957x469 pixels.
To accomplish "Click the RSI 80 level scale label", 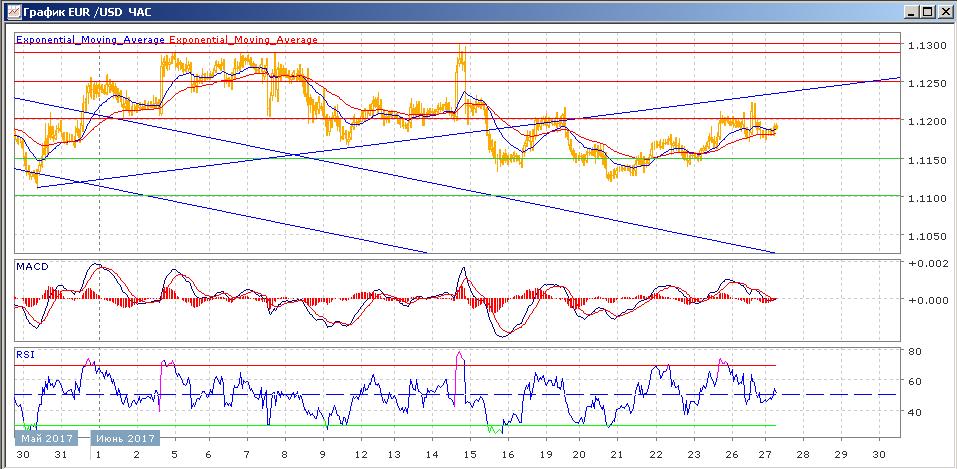I will tap(914, 352).
